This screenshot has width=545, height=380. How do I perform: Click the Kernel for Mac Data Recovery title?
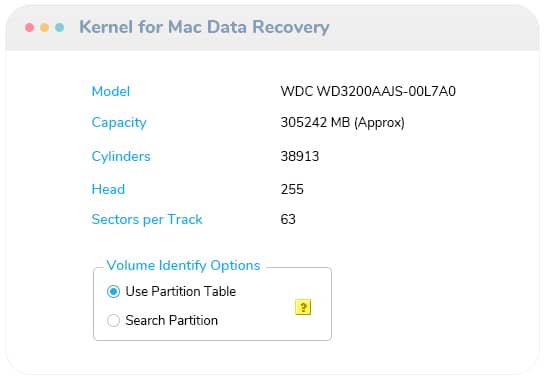point(204,27)
